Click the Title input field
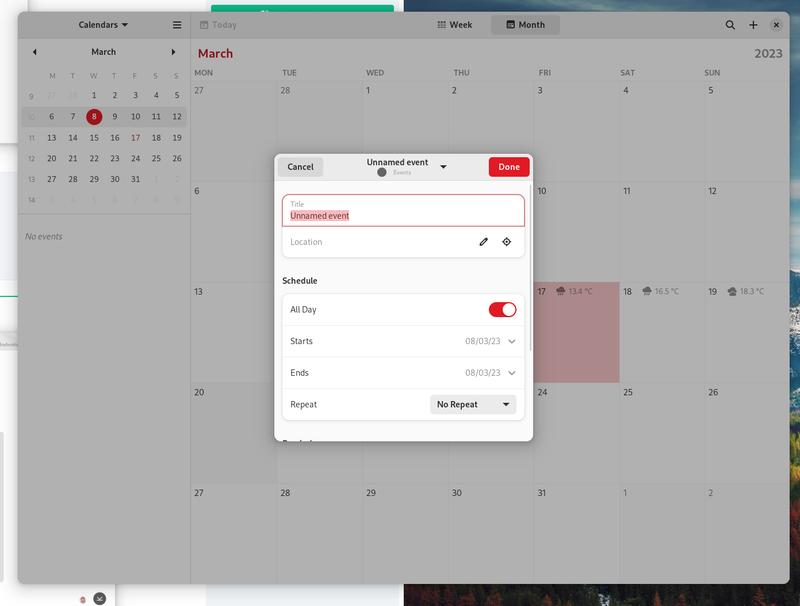 click(x=403, y=211)
